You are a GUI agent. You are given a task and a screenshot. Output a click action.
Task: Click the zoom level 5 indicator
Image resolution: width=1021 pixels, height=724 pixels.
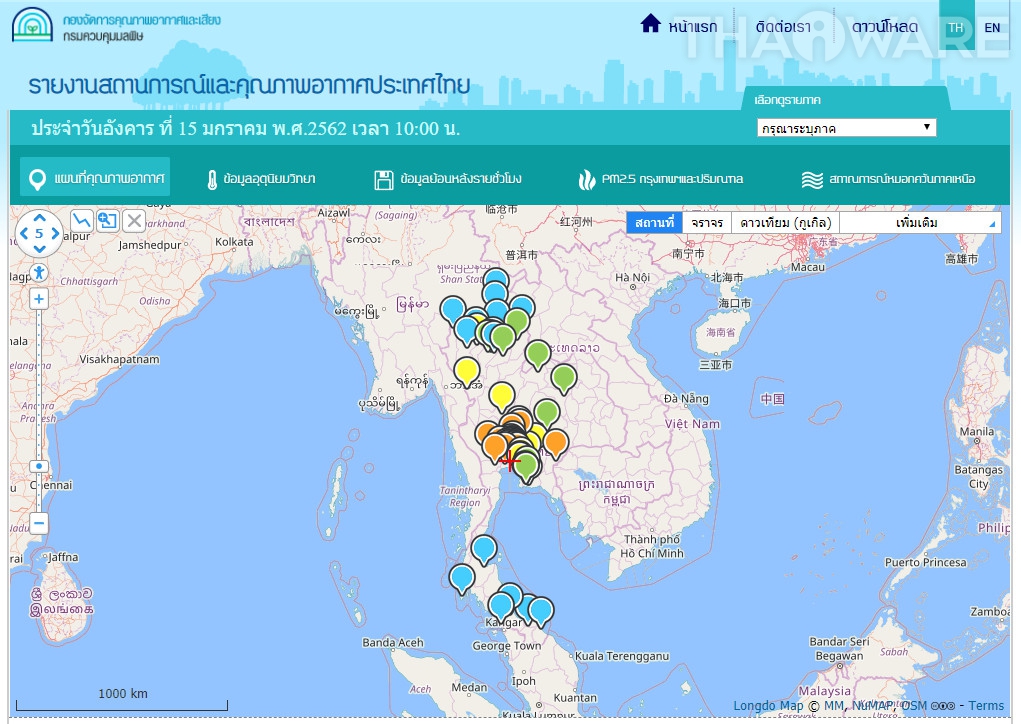[x=39, y=233]
